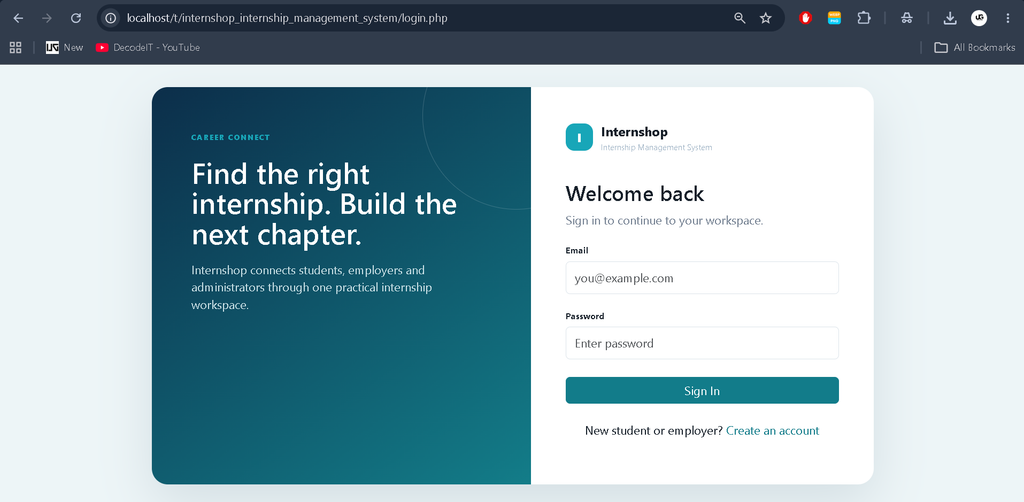The image size is (1024, 502).
Task: Open the apps grid icon in bookmarks bar
Action: pyautogui.click(x=16, y=48)
